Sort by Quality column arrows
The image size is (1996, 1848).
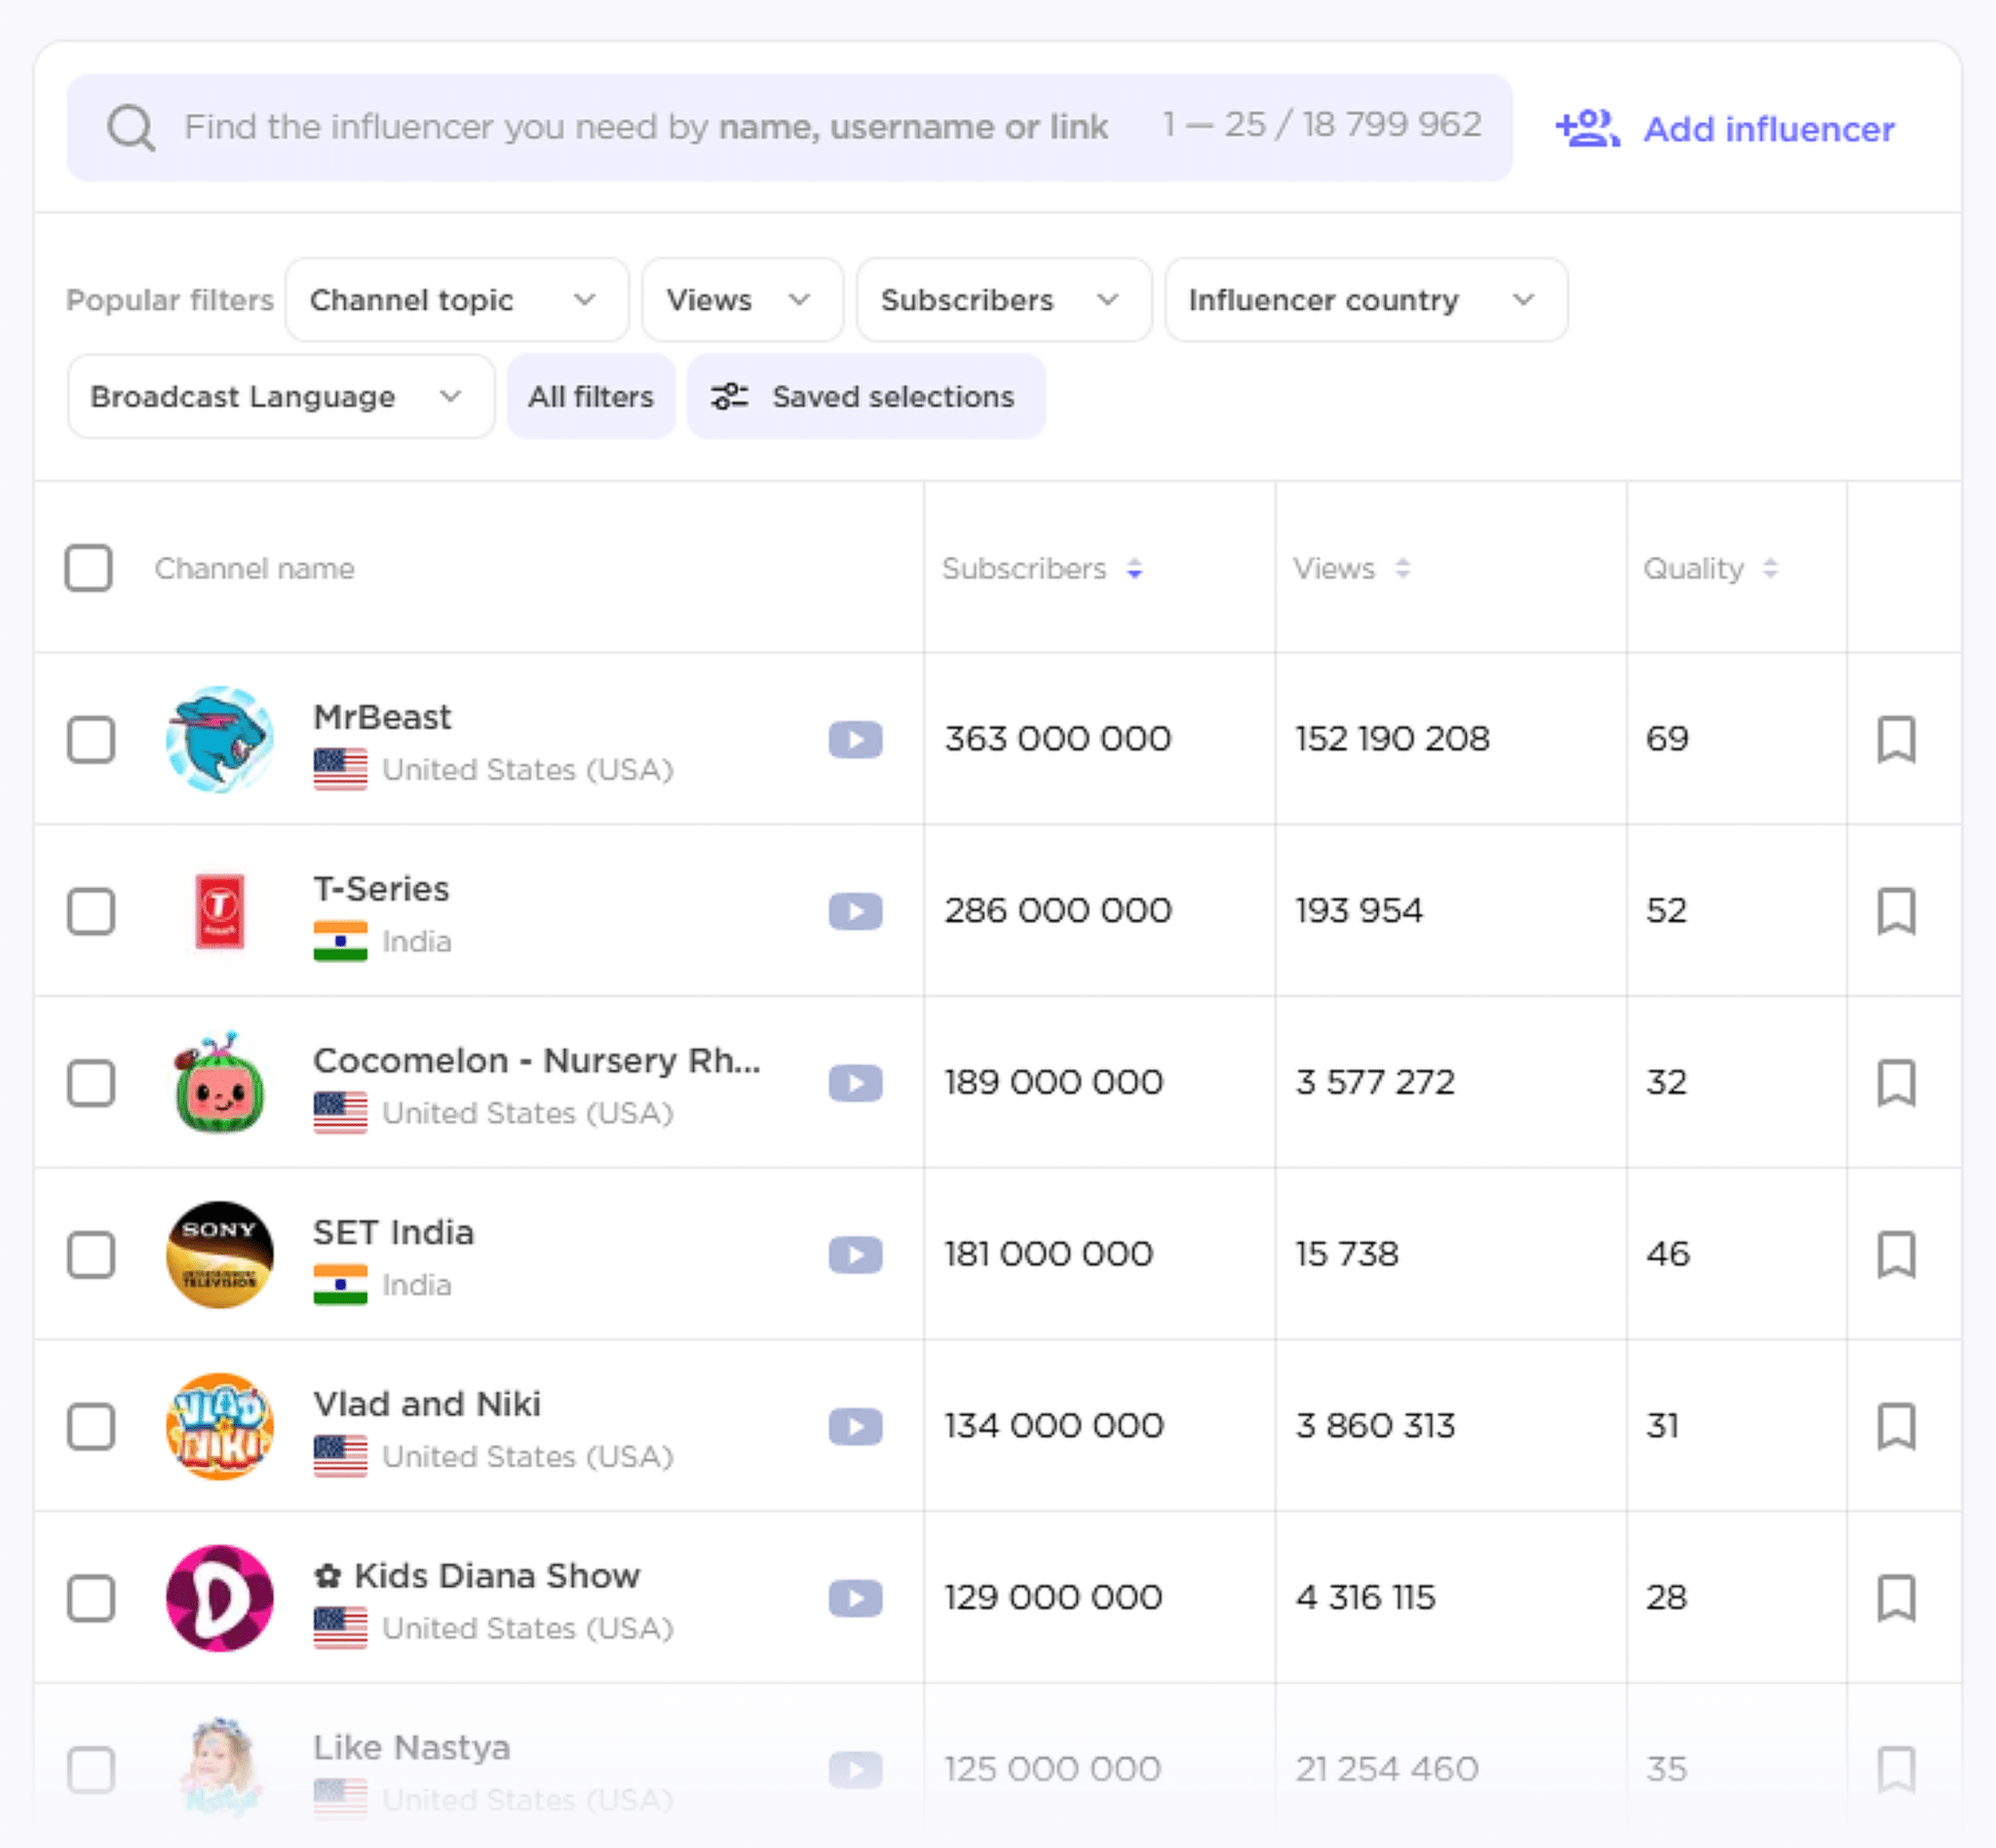(x=1770, y=569)
